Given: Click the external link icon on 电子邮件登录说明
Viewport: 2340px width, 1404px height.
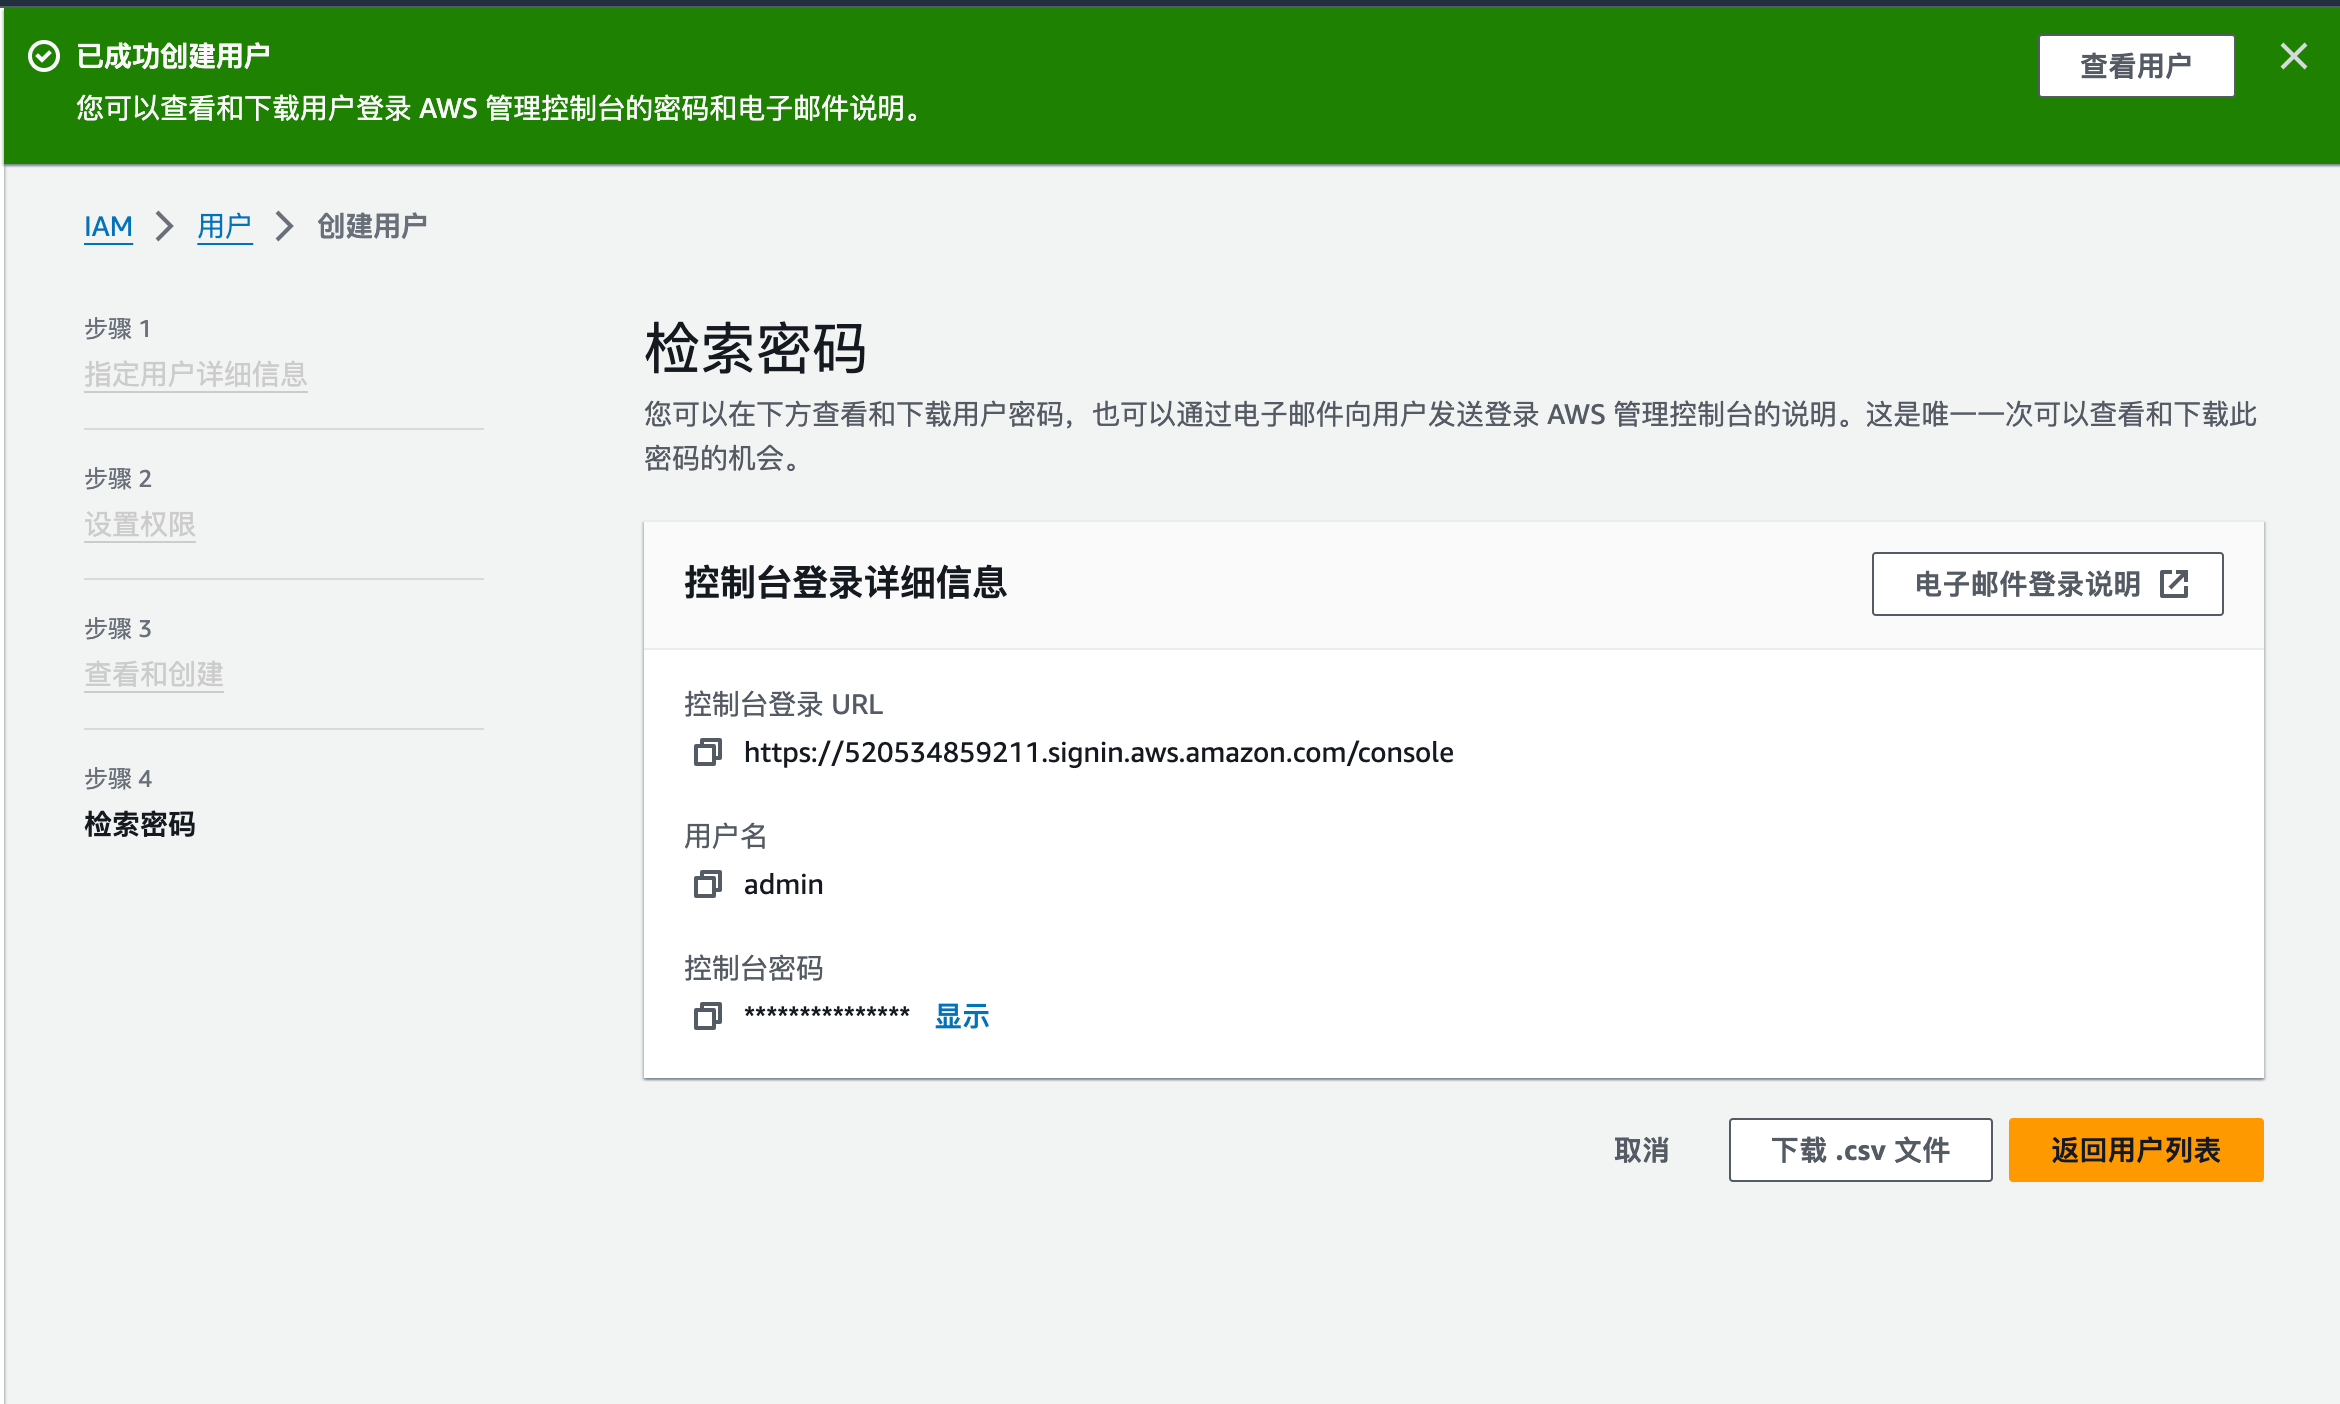Looking at the screenshot, I should click(x=2174, y=584).
